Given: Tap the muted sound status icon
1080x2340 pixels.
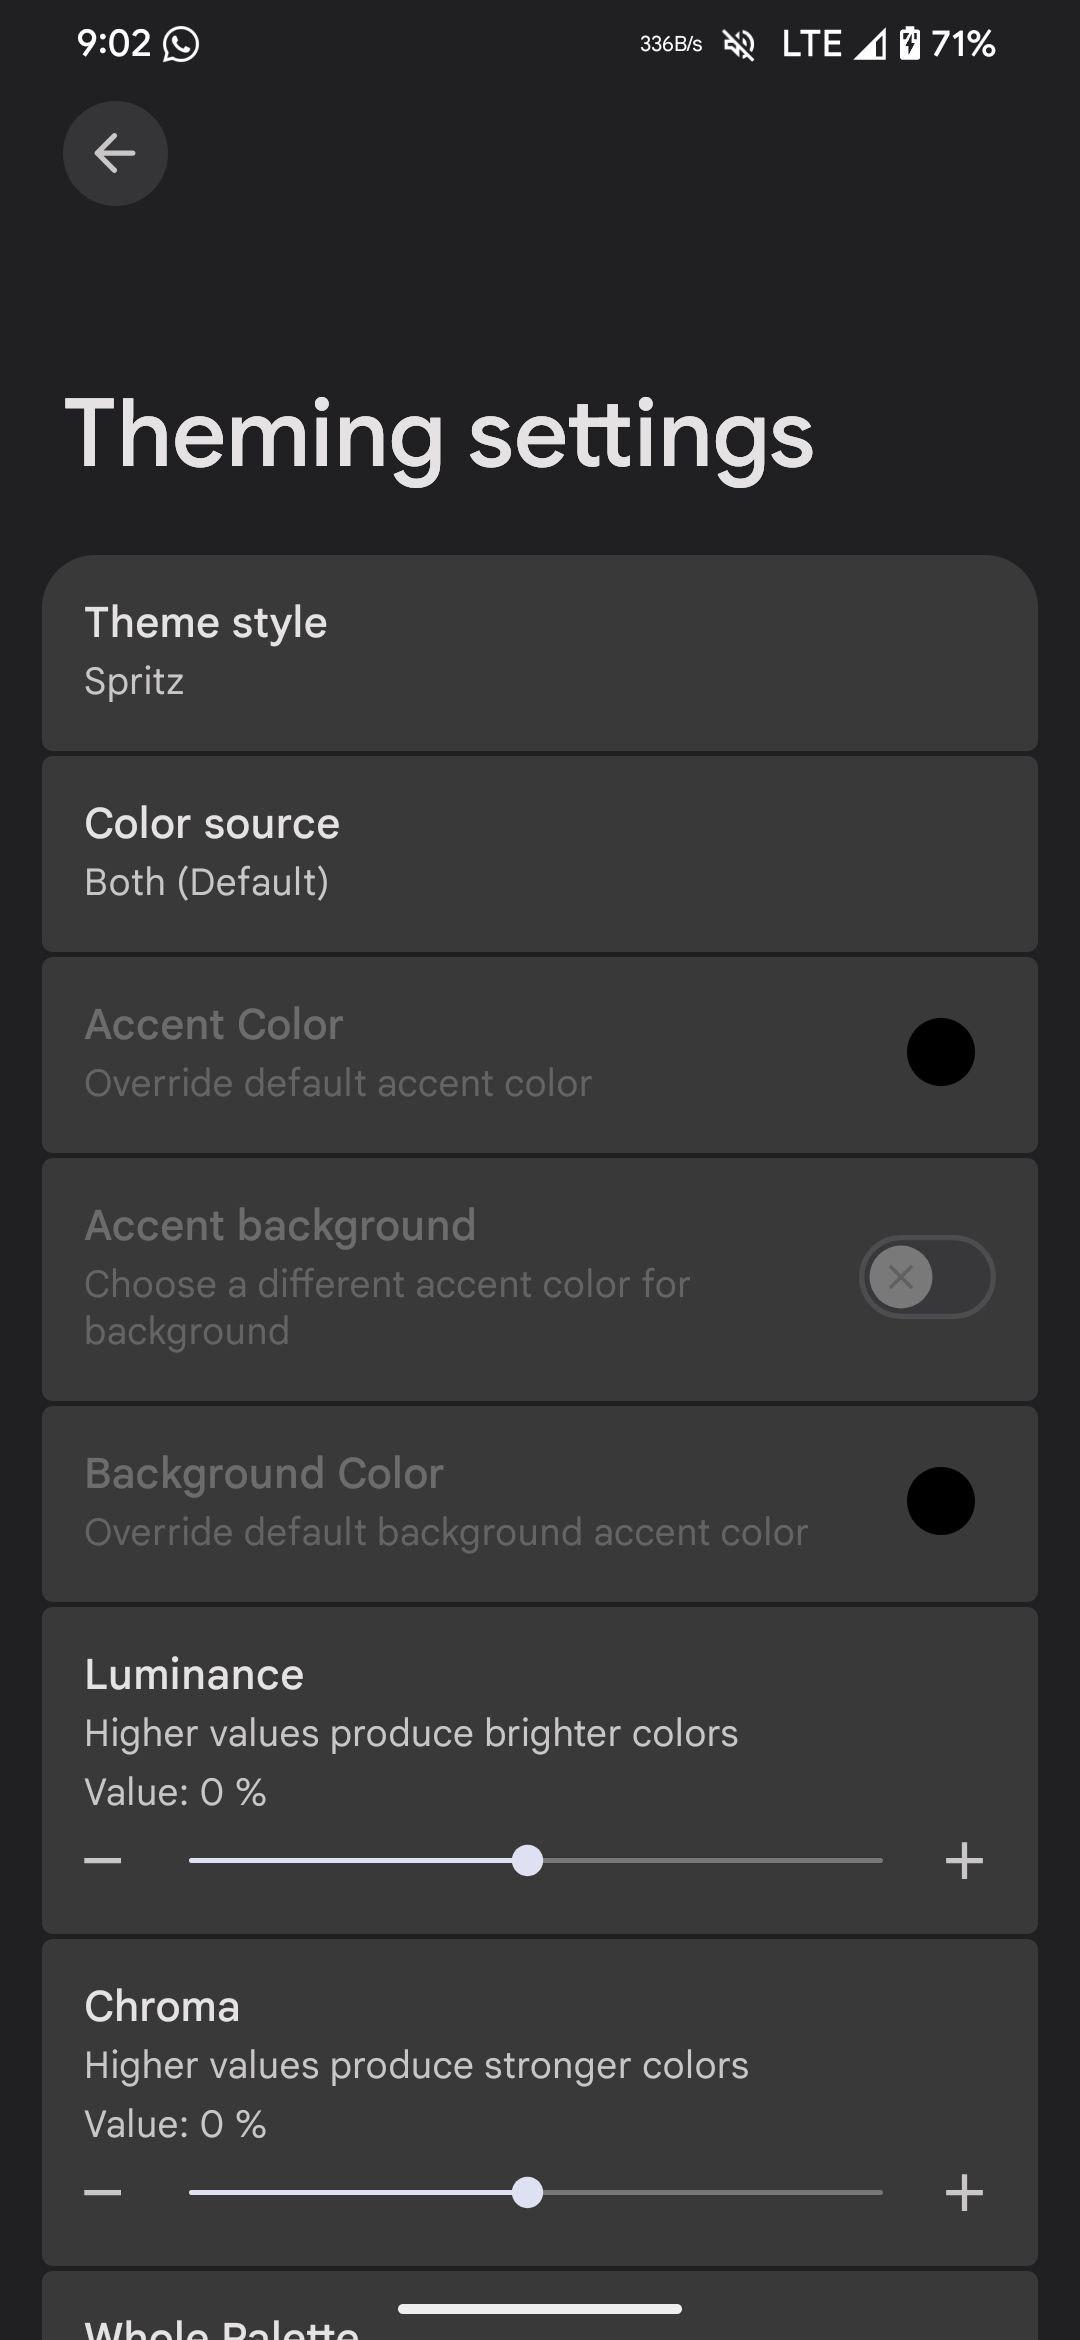Looking at the screenshot, I should click(739, 44).
